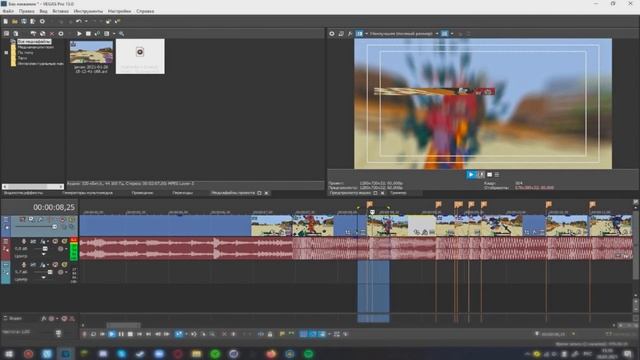640x360 pixels.
Task: Click split screen view button in preview
Action: [x=359, y=33]
